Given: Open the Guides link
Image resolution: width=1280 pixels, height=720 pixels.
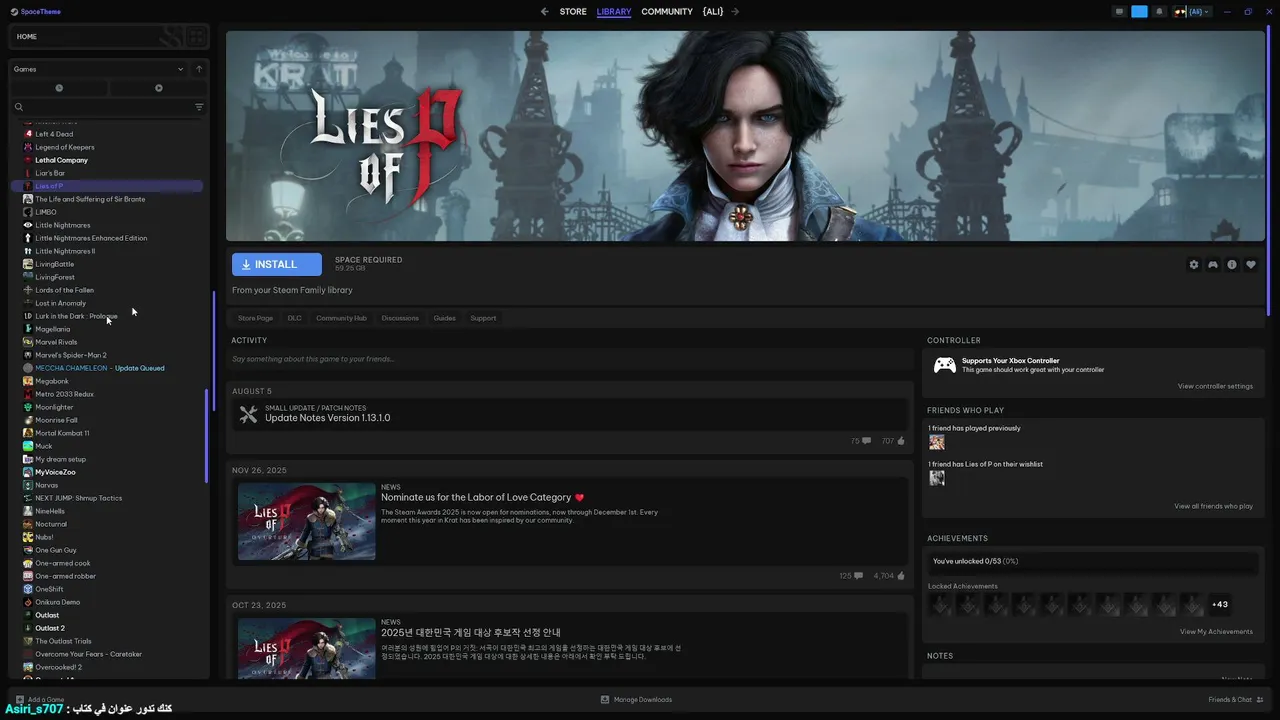Looking at the screenshot, I should click(444, 318).
